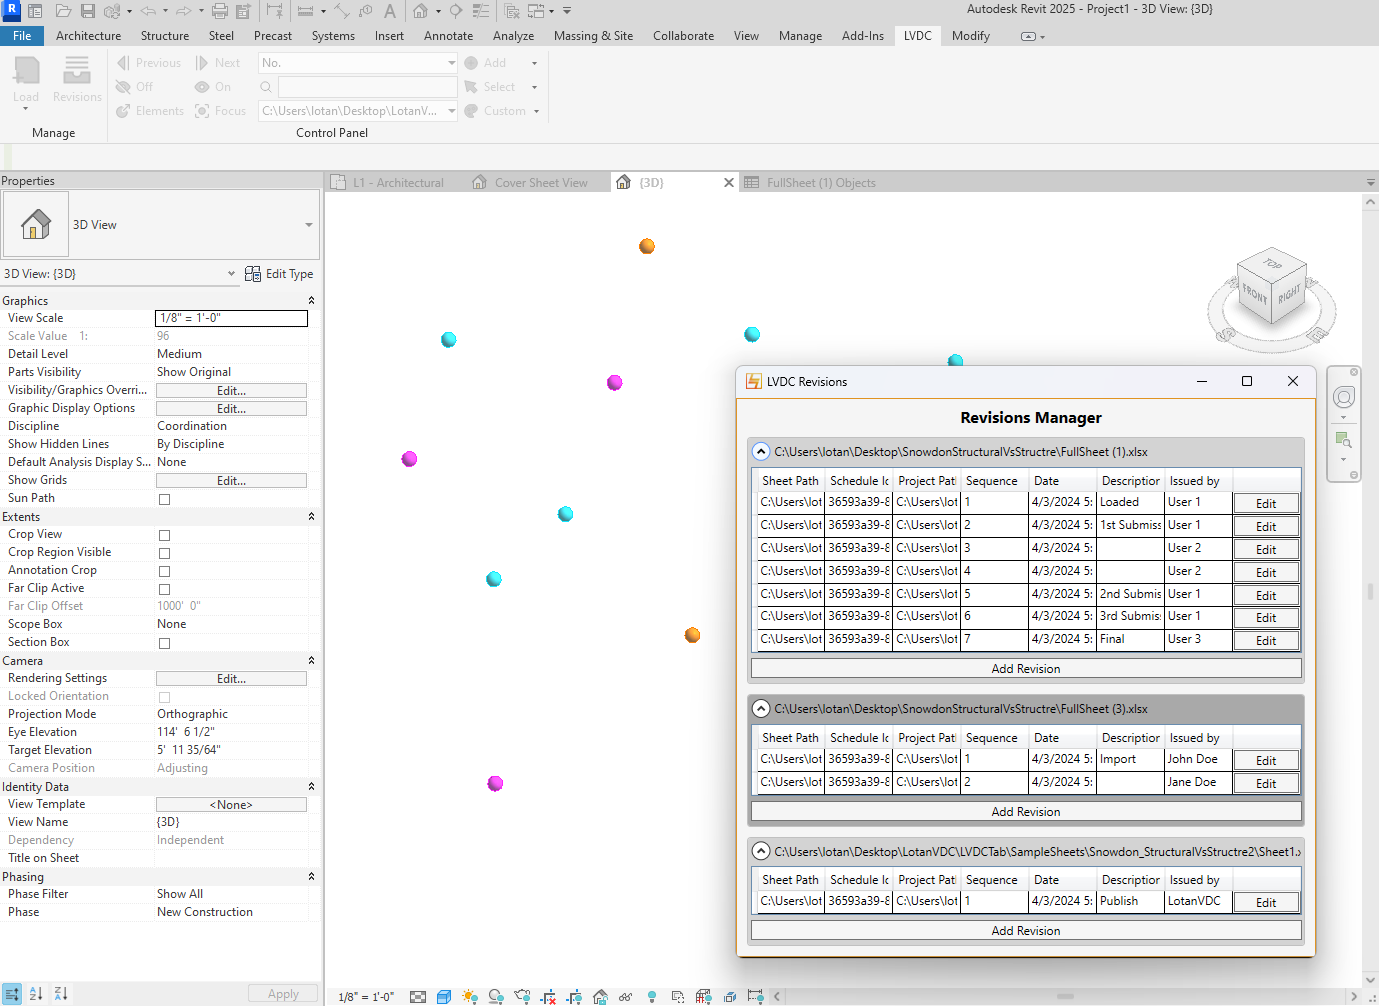Image resolution: width=1379 pixels, height=1006 pixels.
Task: Collapse the FullSheet (1).xlsx revisions group
Action: tap(761, 452)
